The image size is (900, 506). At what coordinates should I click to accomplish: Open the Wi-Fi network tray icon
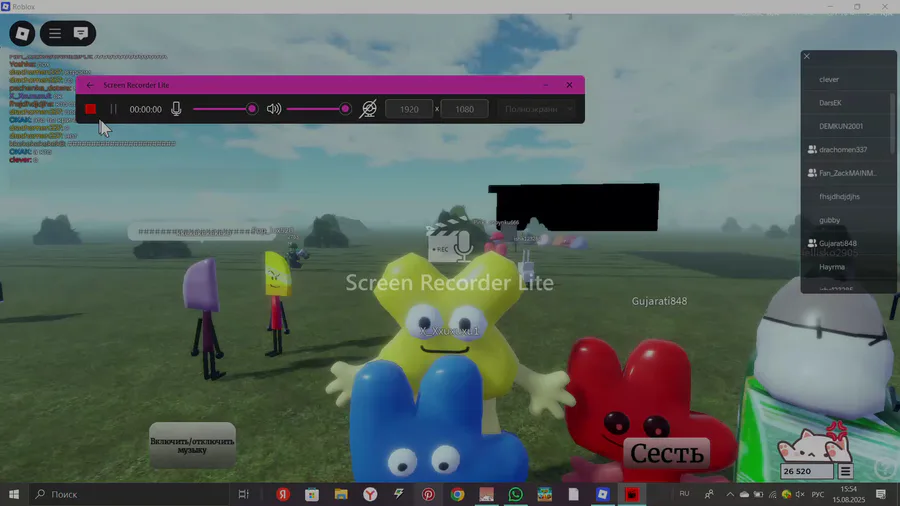pyautogui.click(x=773, y=494)
